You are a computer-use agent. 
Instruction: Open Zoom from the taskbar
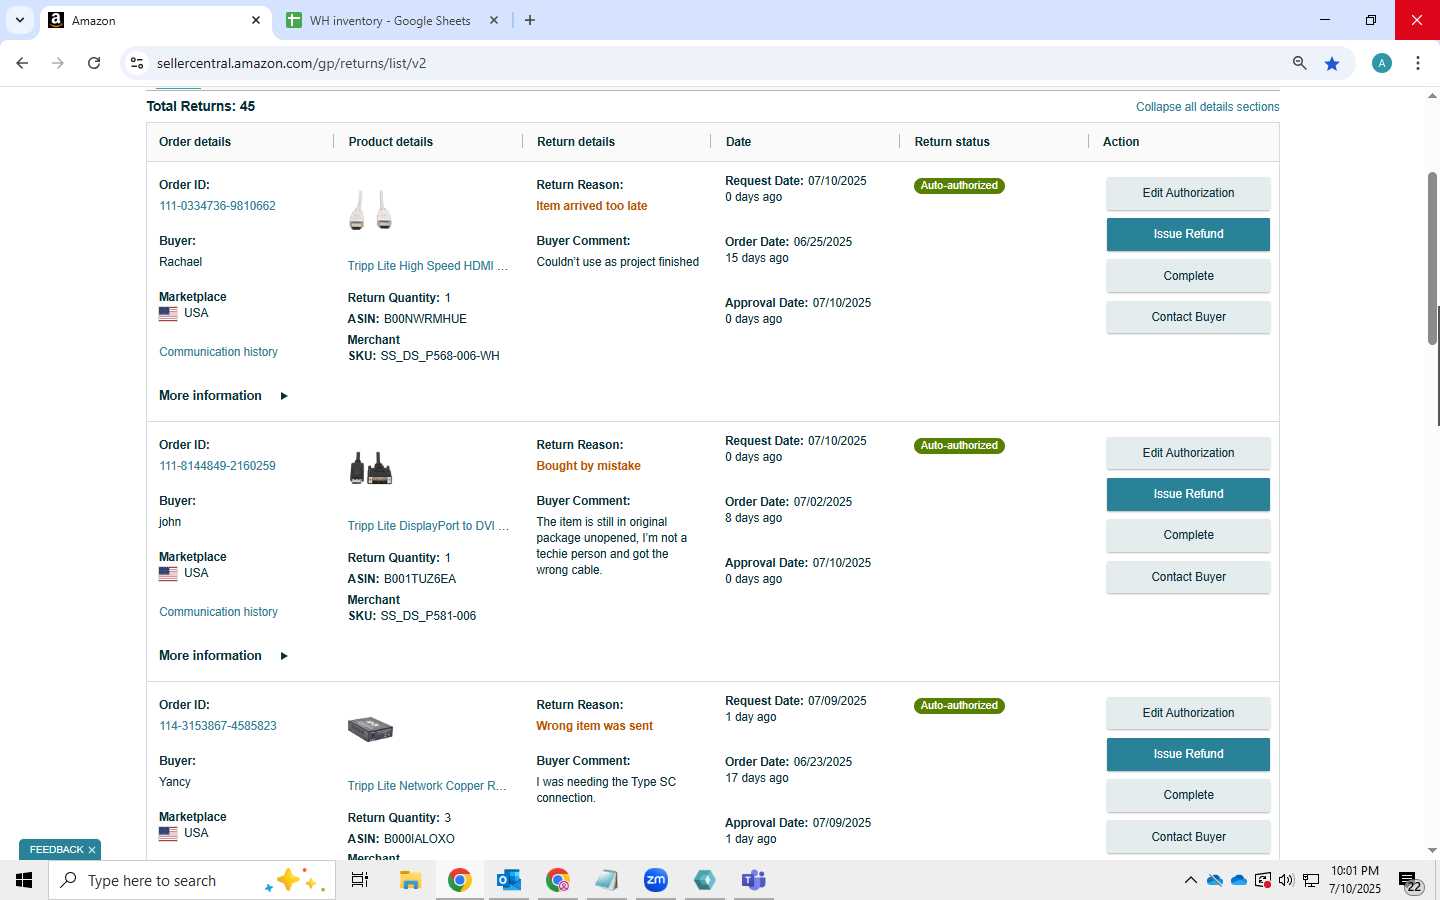pos(656,880)
